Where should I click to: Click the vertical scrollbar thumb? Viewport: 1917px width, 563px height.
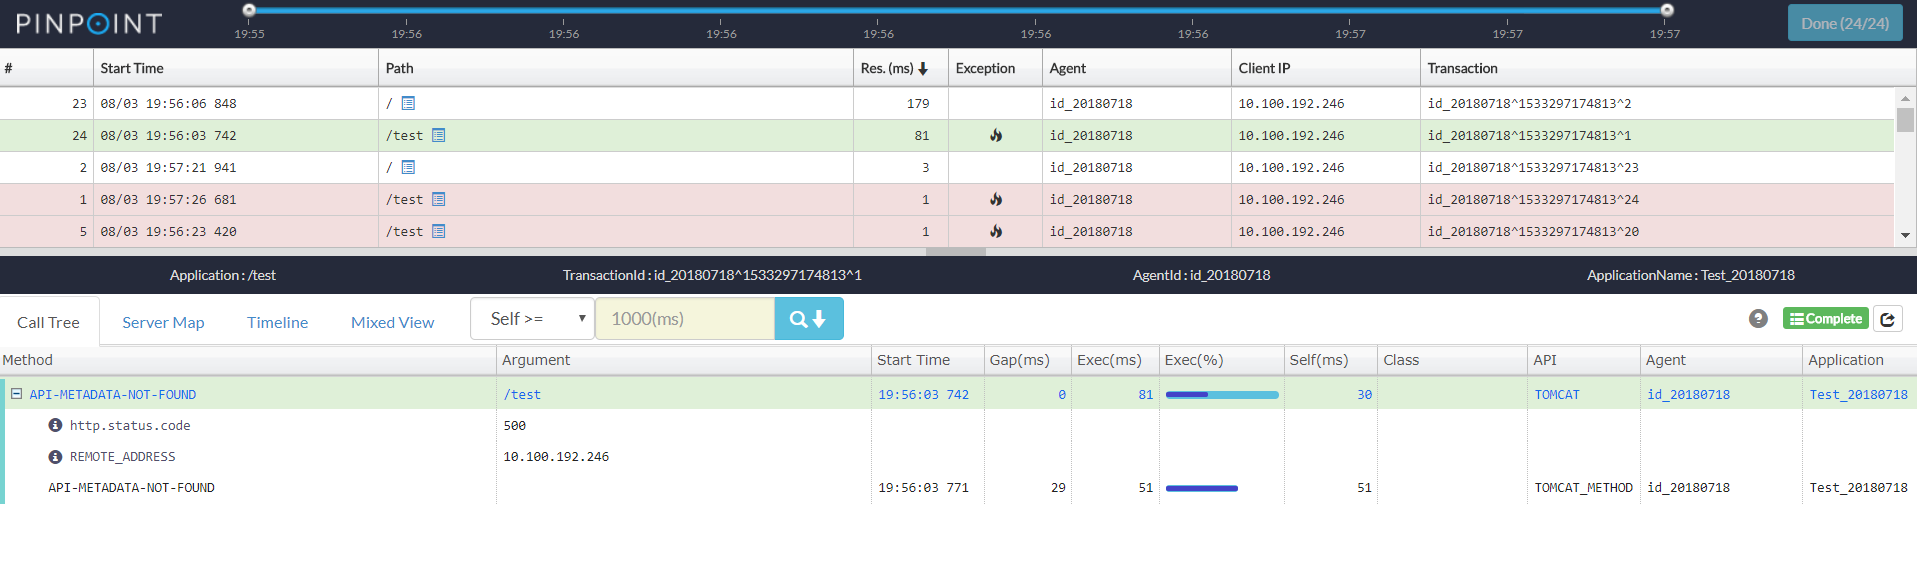point(1905,120)
